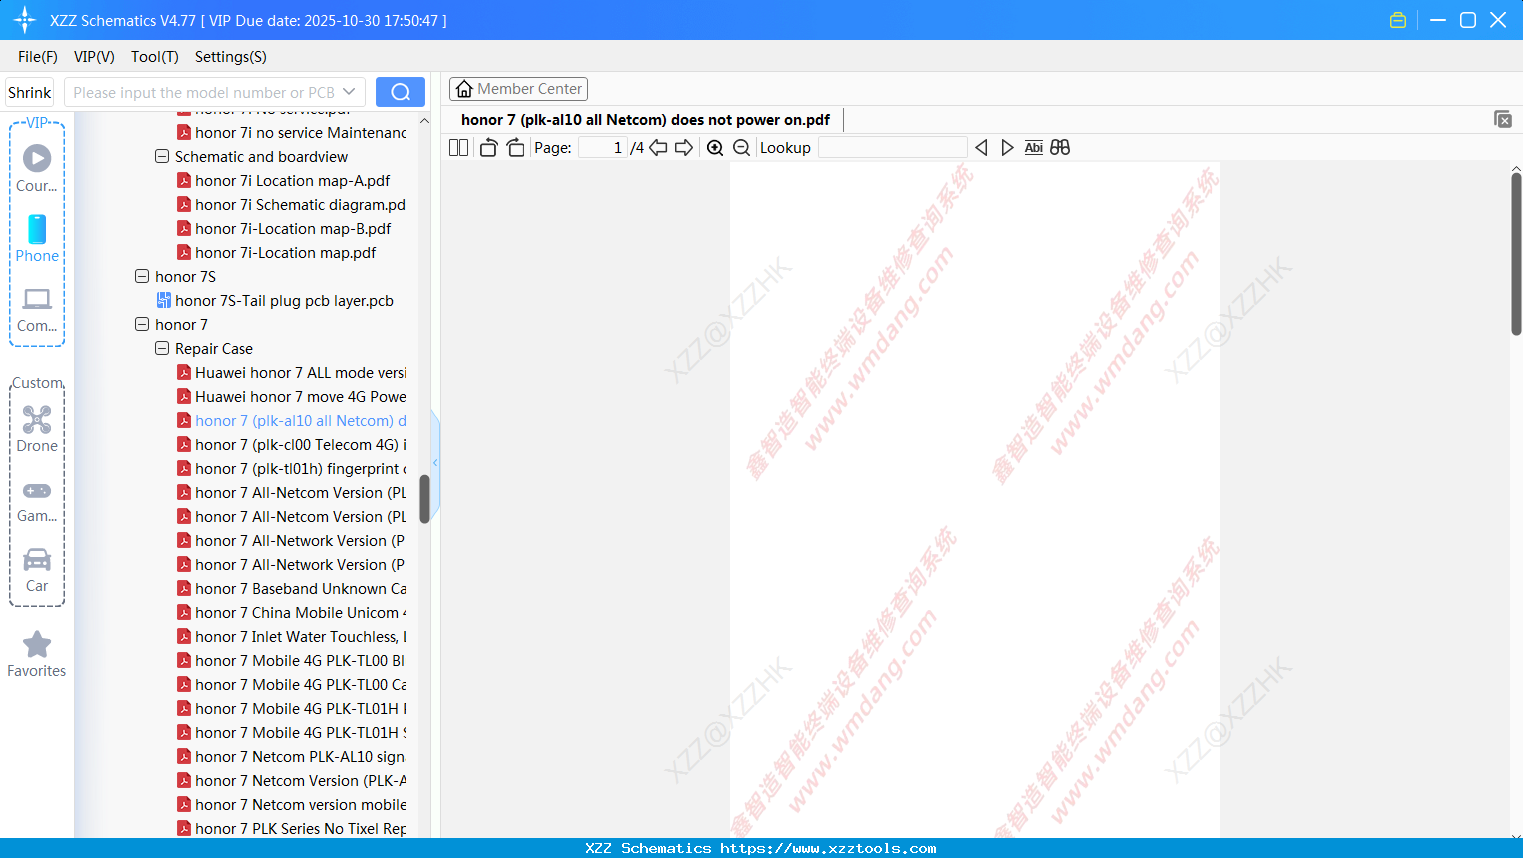Click the Lookup text field
The width and height of the screenshot is (1523, 858).
pyautogui.click(x=893, y=147)
